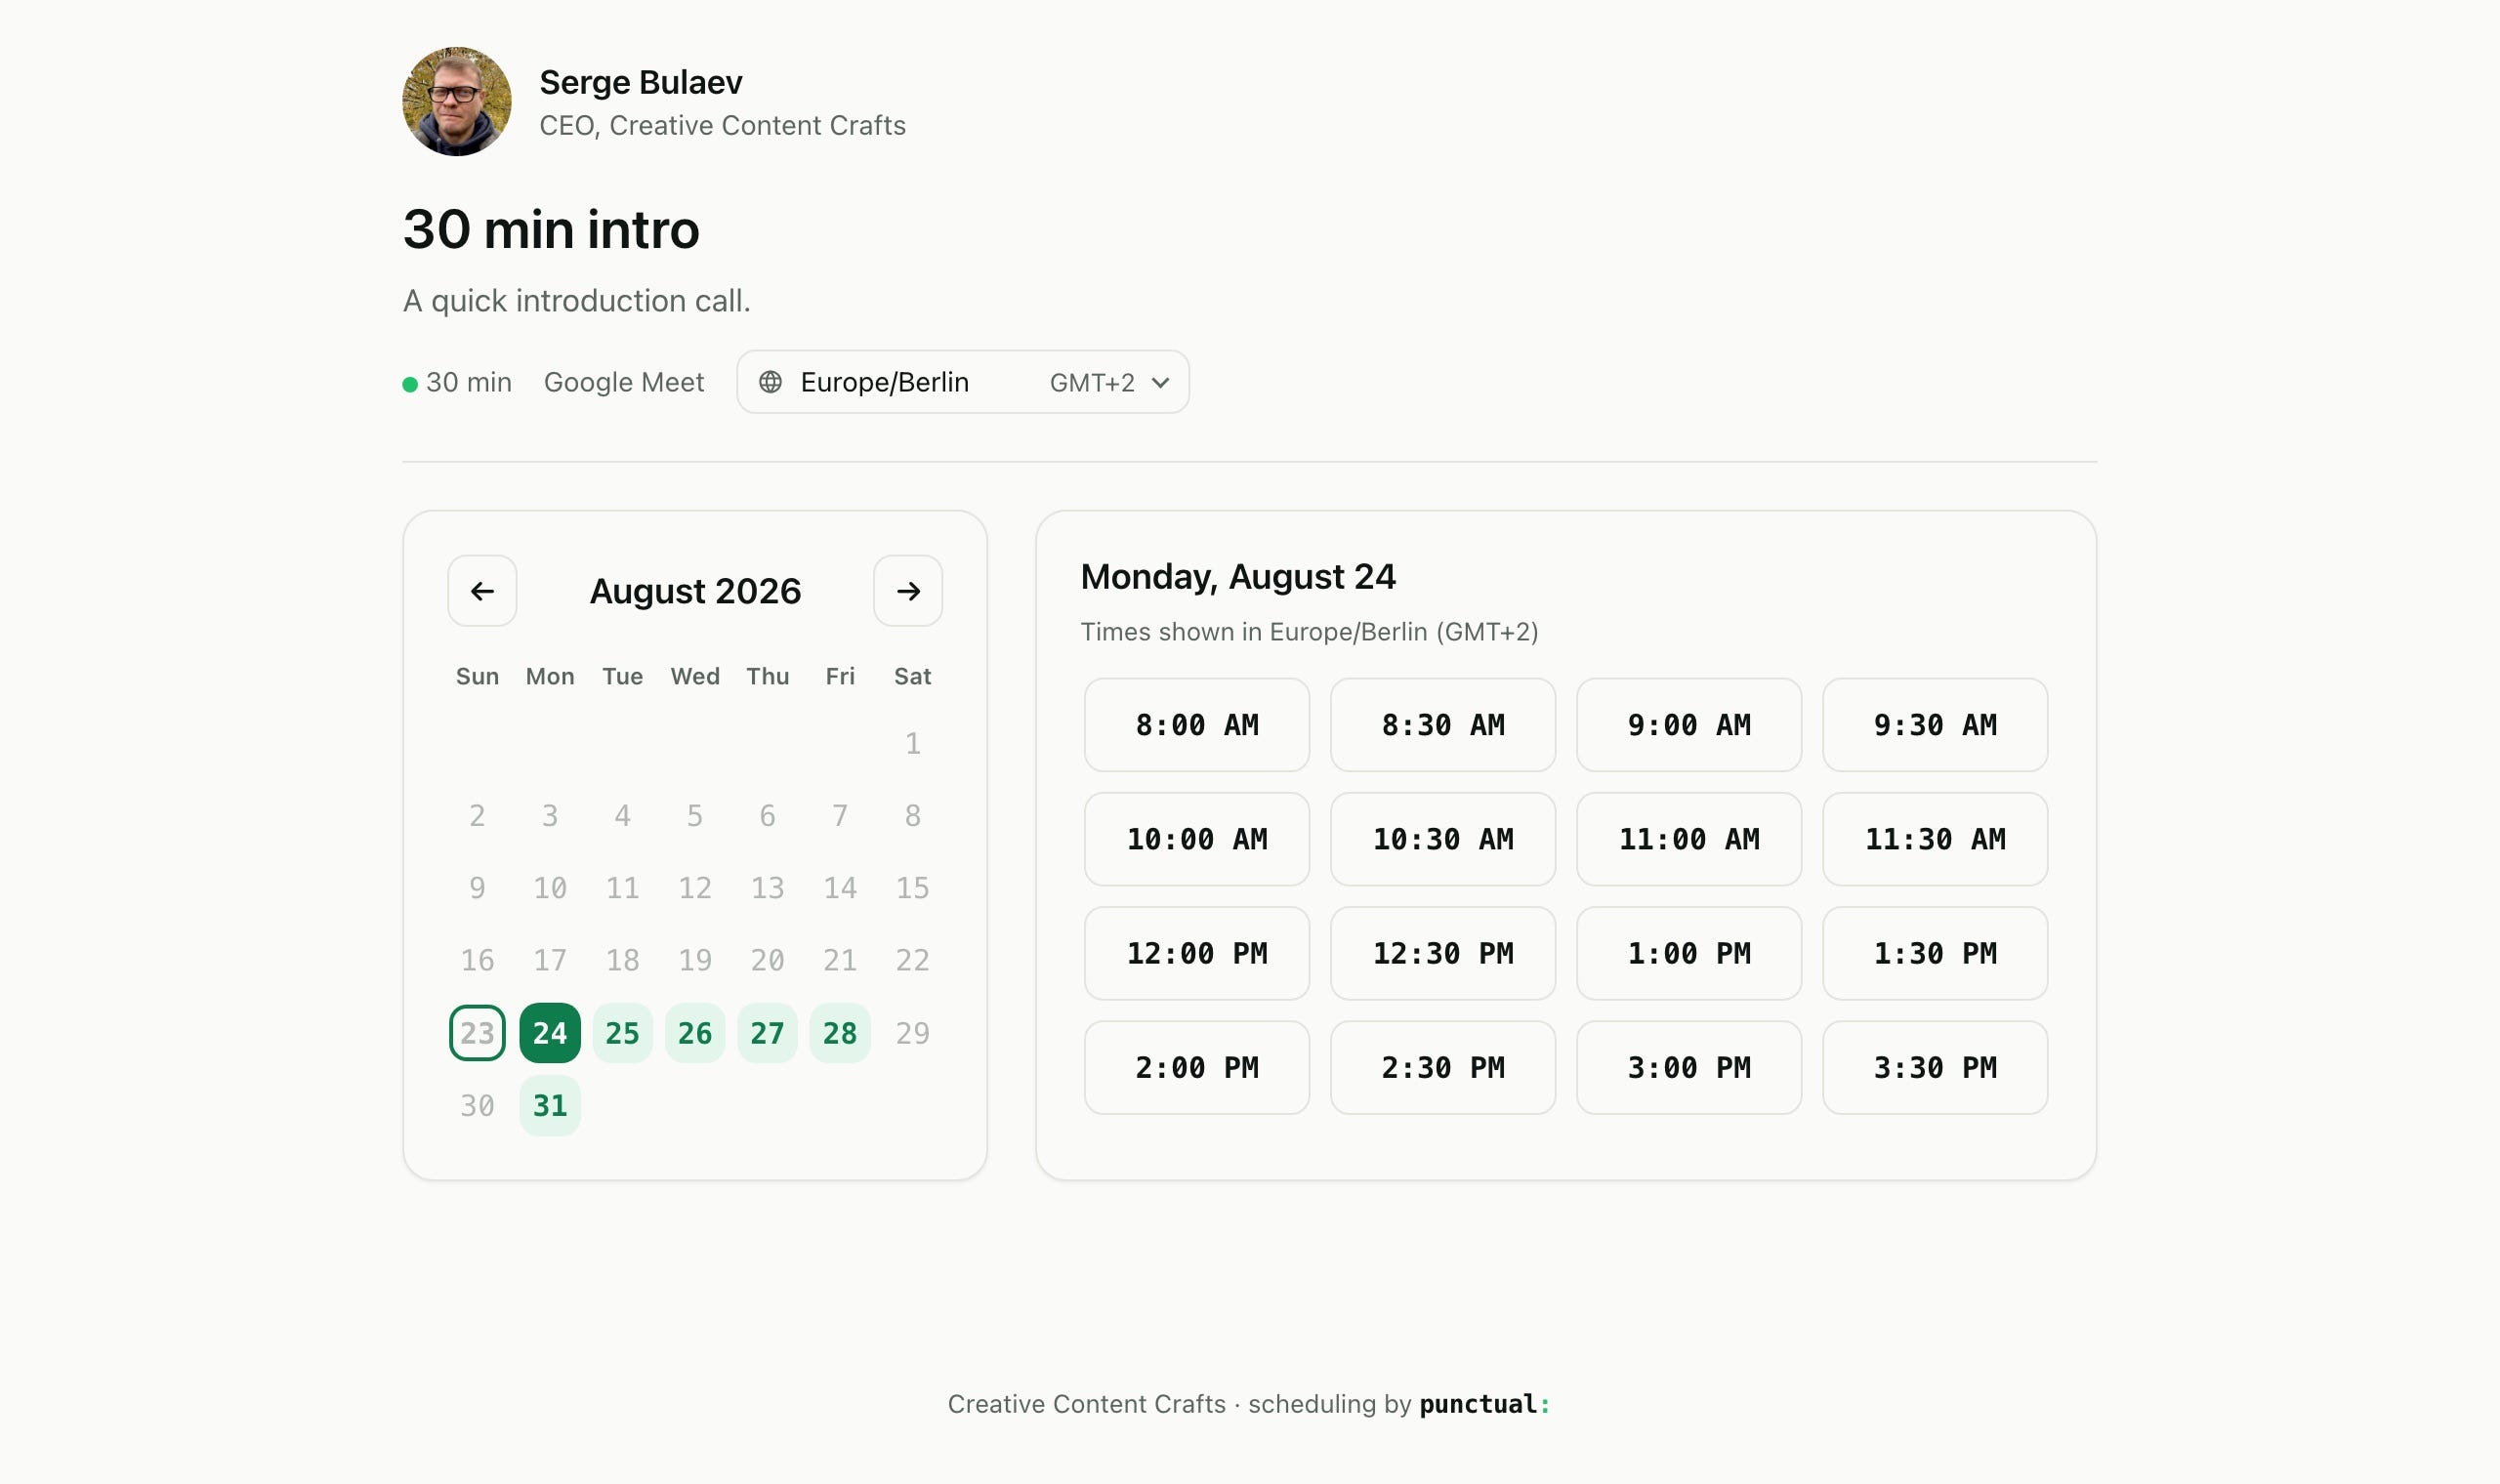2500x1484 pixels.
Task: Choose the 9:30 AM time slot
Action: (1935, 725)
